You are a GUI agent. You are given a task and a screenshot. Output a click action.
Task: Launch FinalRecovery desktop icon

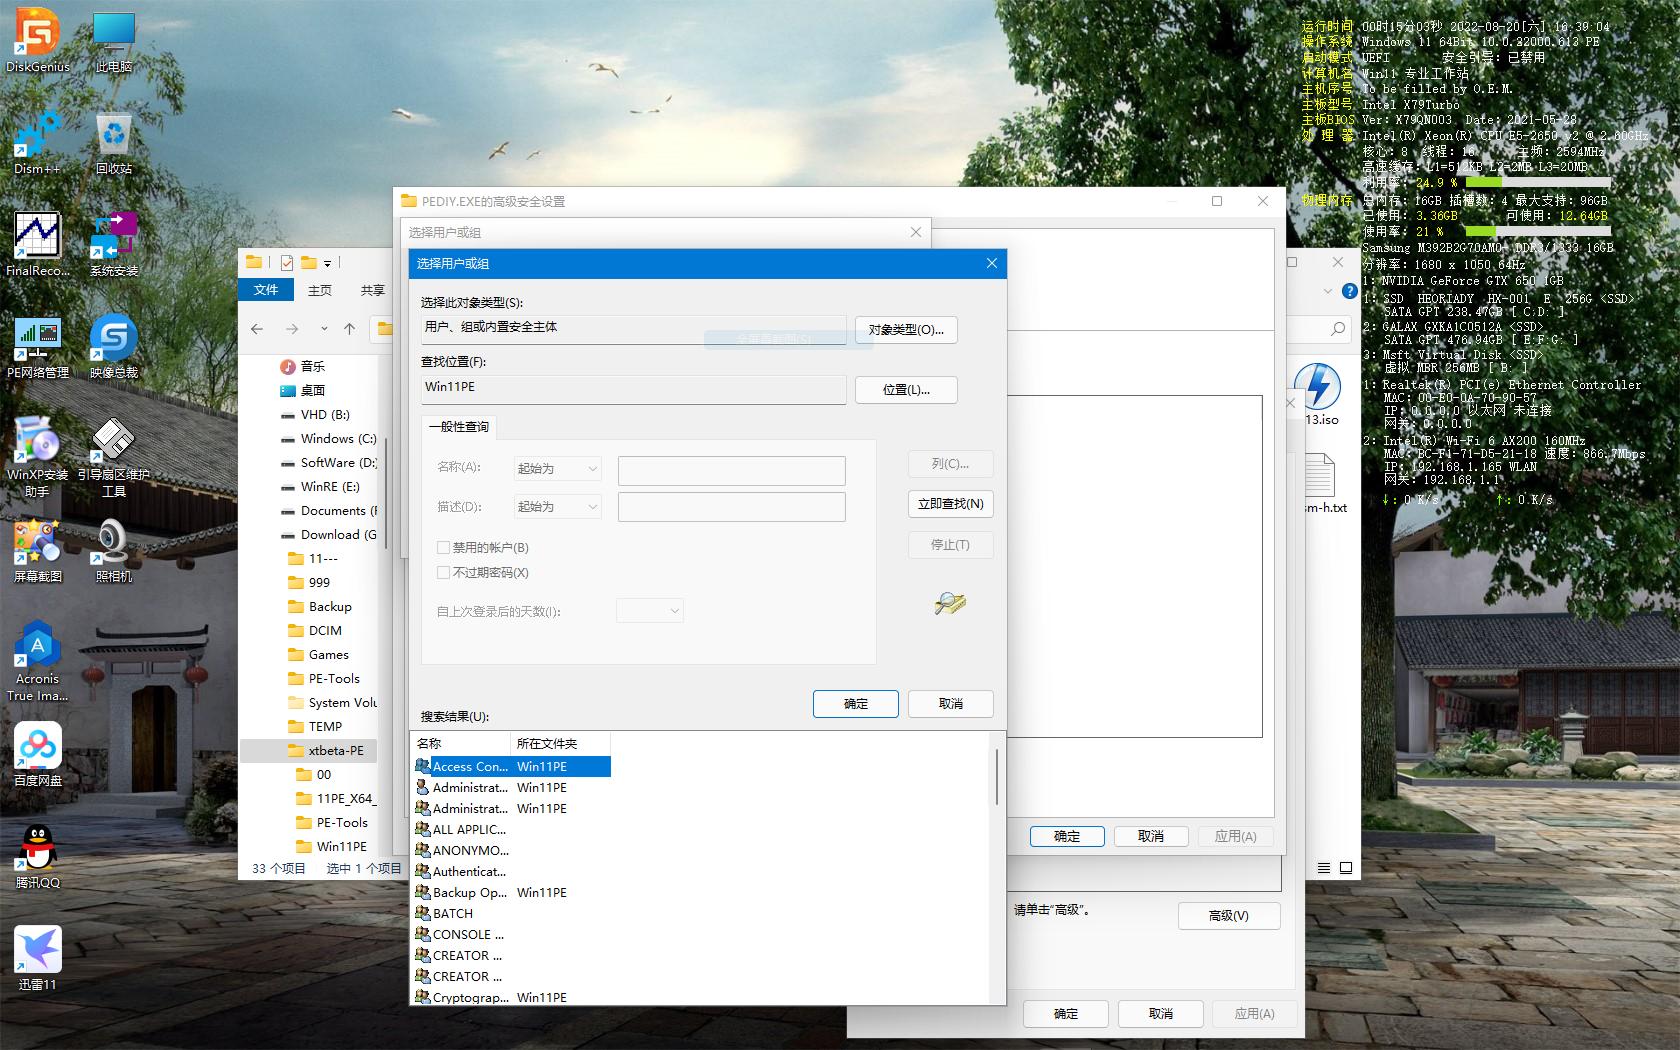[x=38, y=244]
